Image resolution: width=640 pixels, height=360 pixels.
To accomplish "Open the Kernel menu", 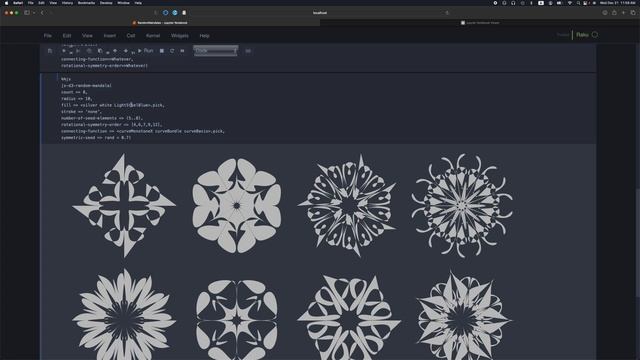I will (153, 36).
